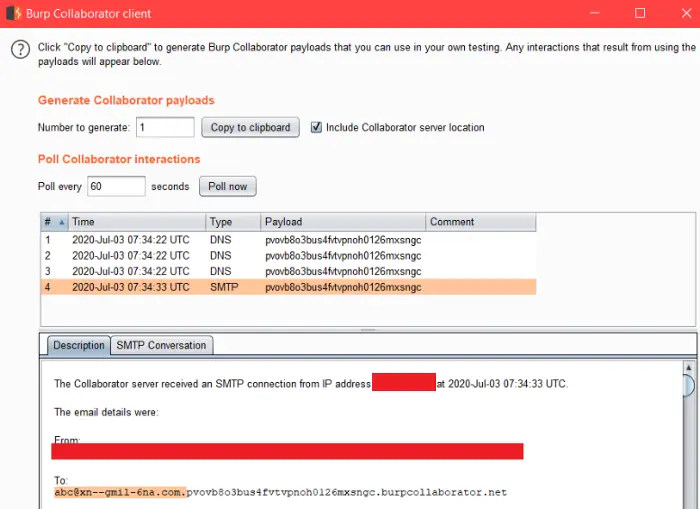Click the Comment column header

(x=481, y=222)
